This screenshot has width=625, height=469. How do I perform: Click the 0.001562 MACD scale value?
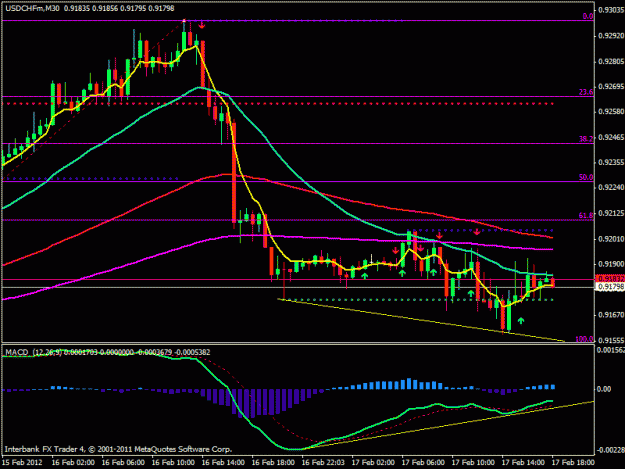[610, 350]
